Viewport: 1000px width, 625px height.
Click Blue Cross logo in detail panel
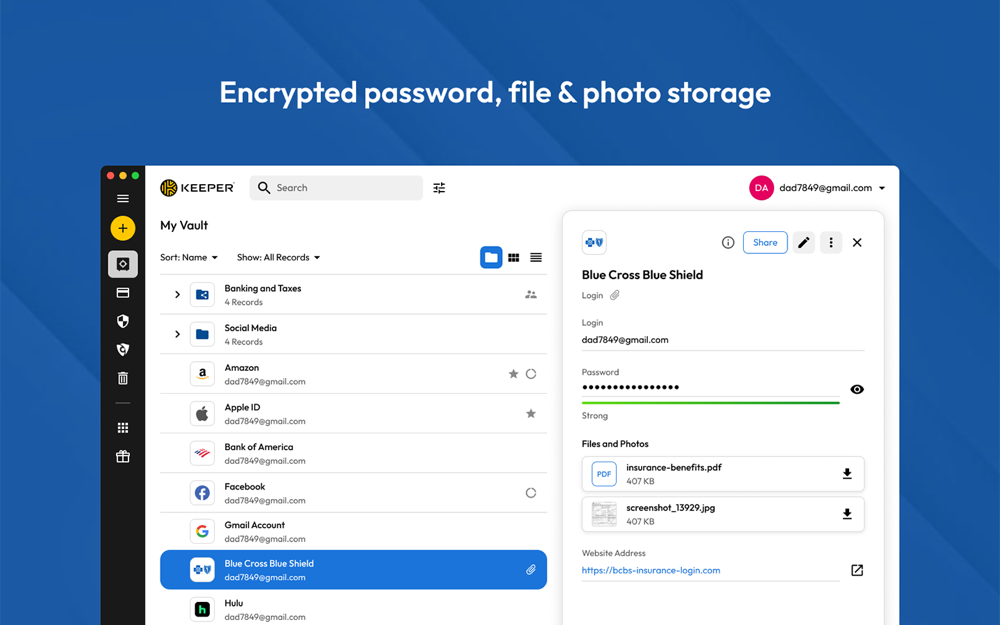point(594,242)
